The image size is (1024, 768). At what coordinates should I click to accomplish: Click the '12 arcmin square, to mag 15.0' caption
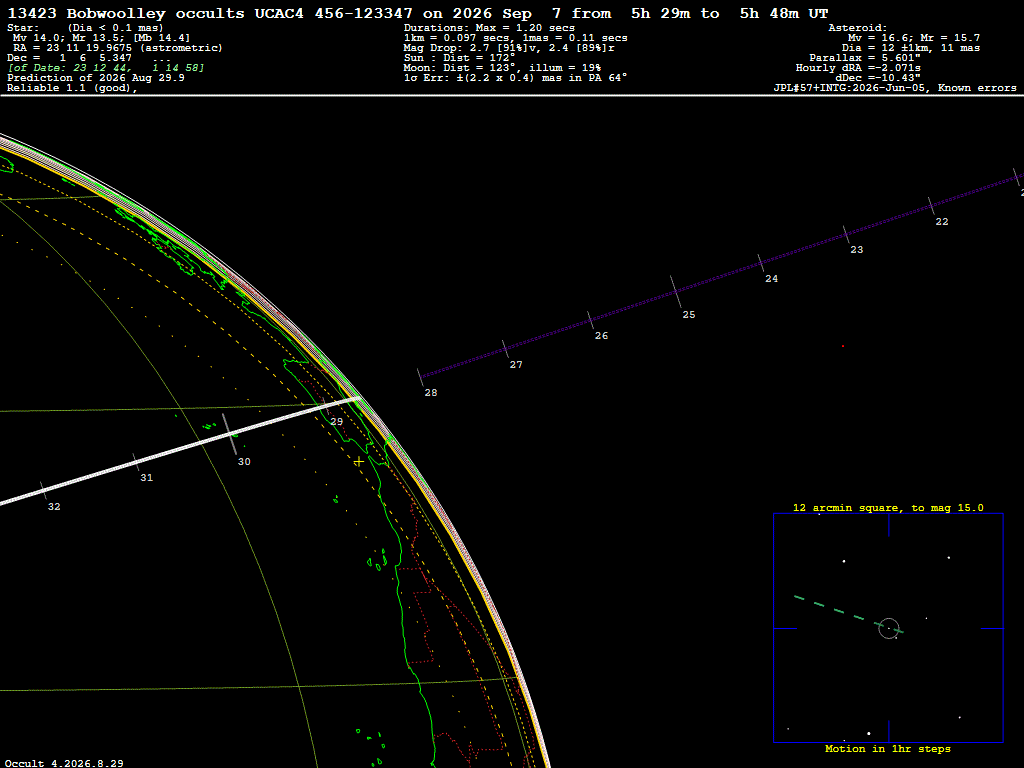(x=888, y=507)
